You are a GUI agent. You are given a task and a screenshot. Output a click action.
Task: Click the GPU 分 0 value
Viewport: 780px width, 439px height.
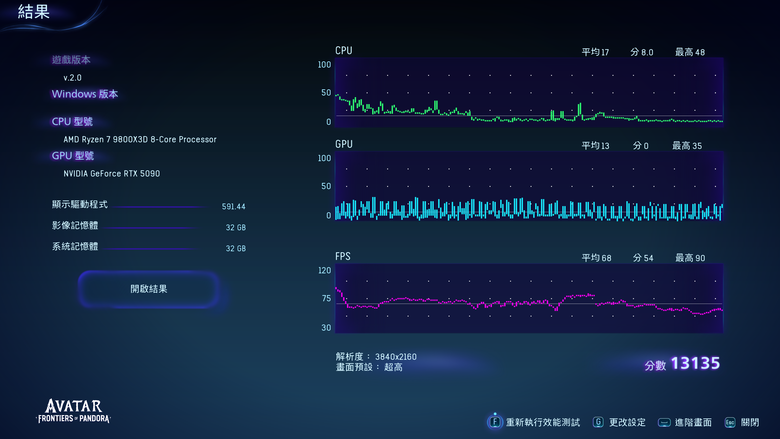coord(640,146)
